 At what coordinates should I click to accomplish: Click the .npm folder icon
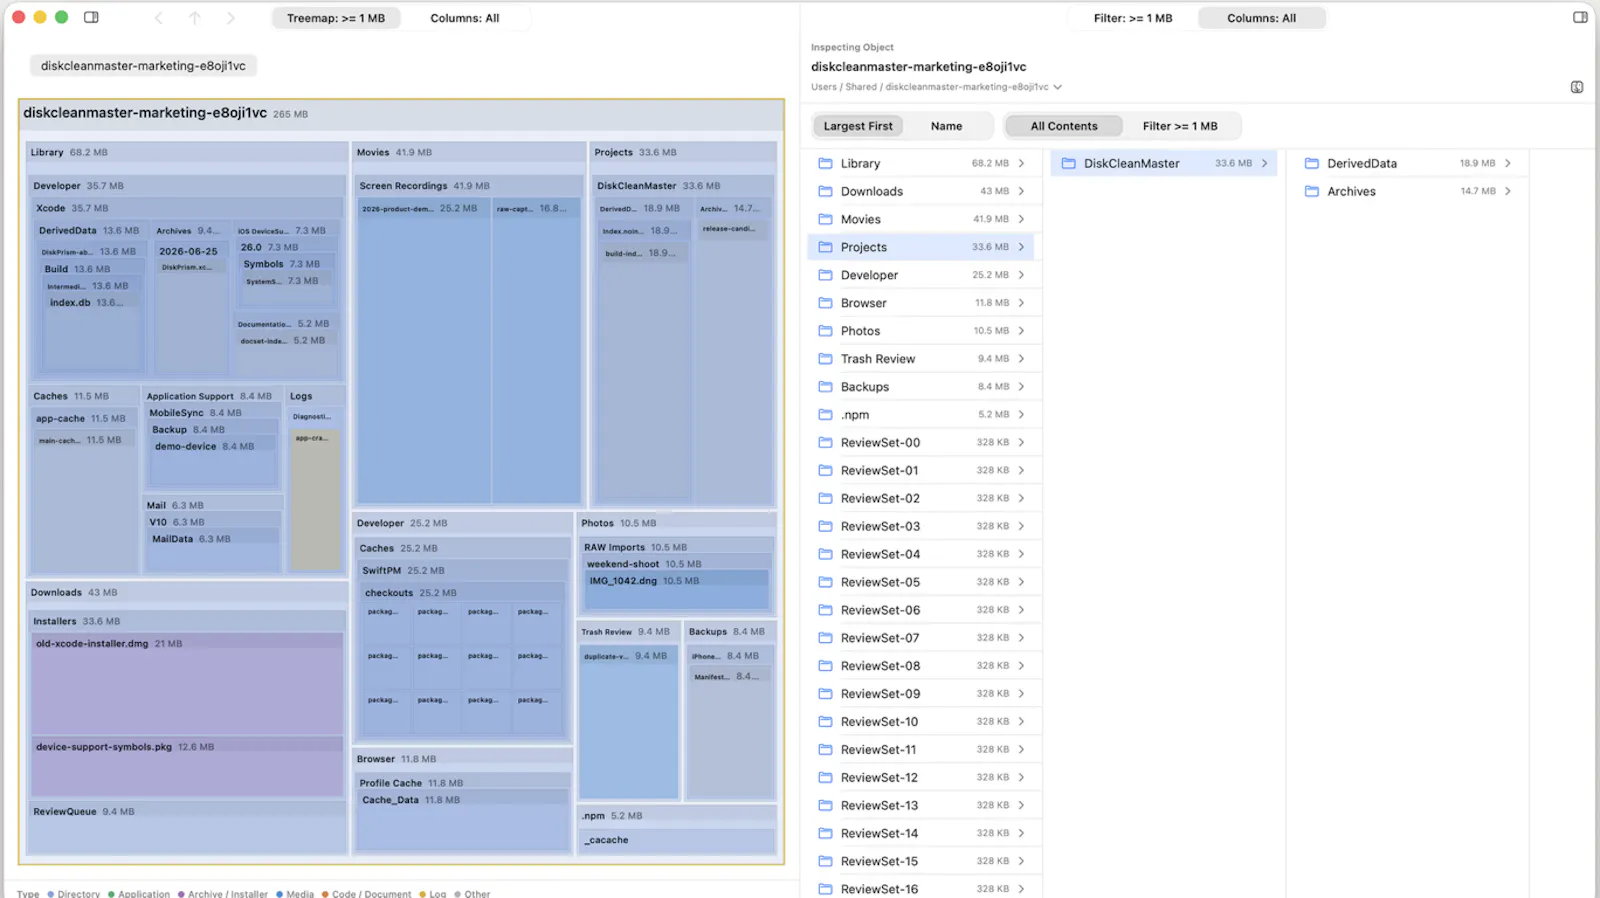(x=825, y=415)
